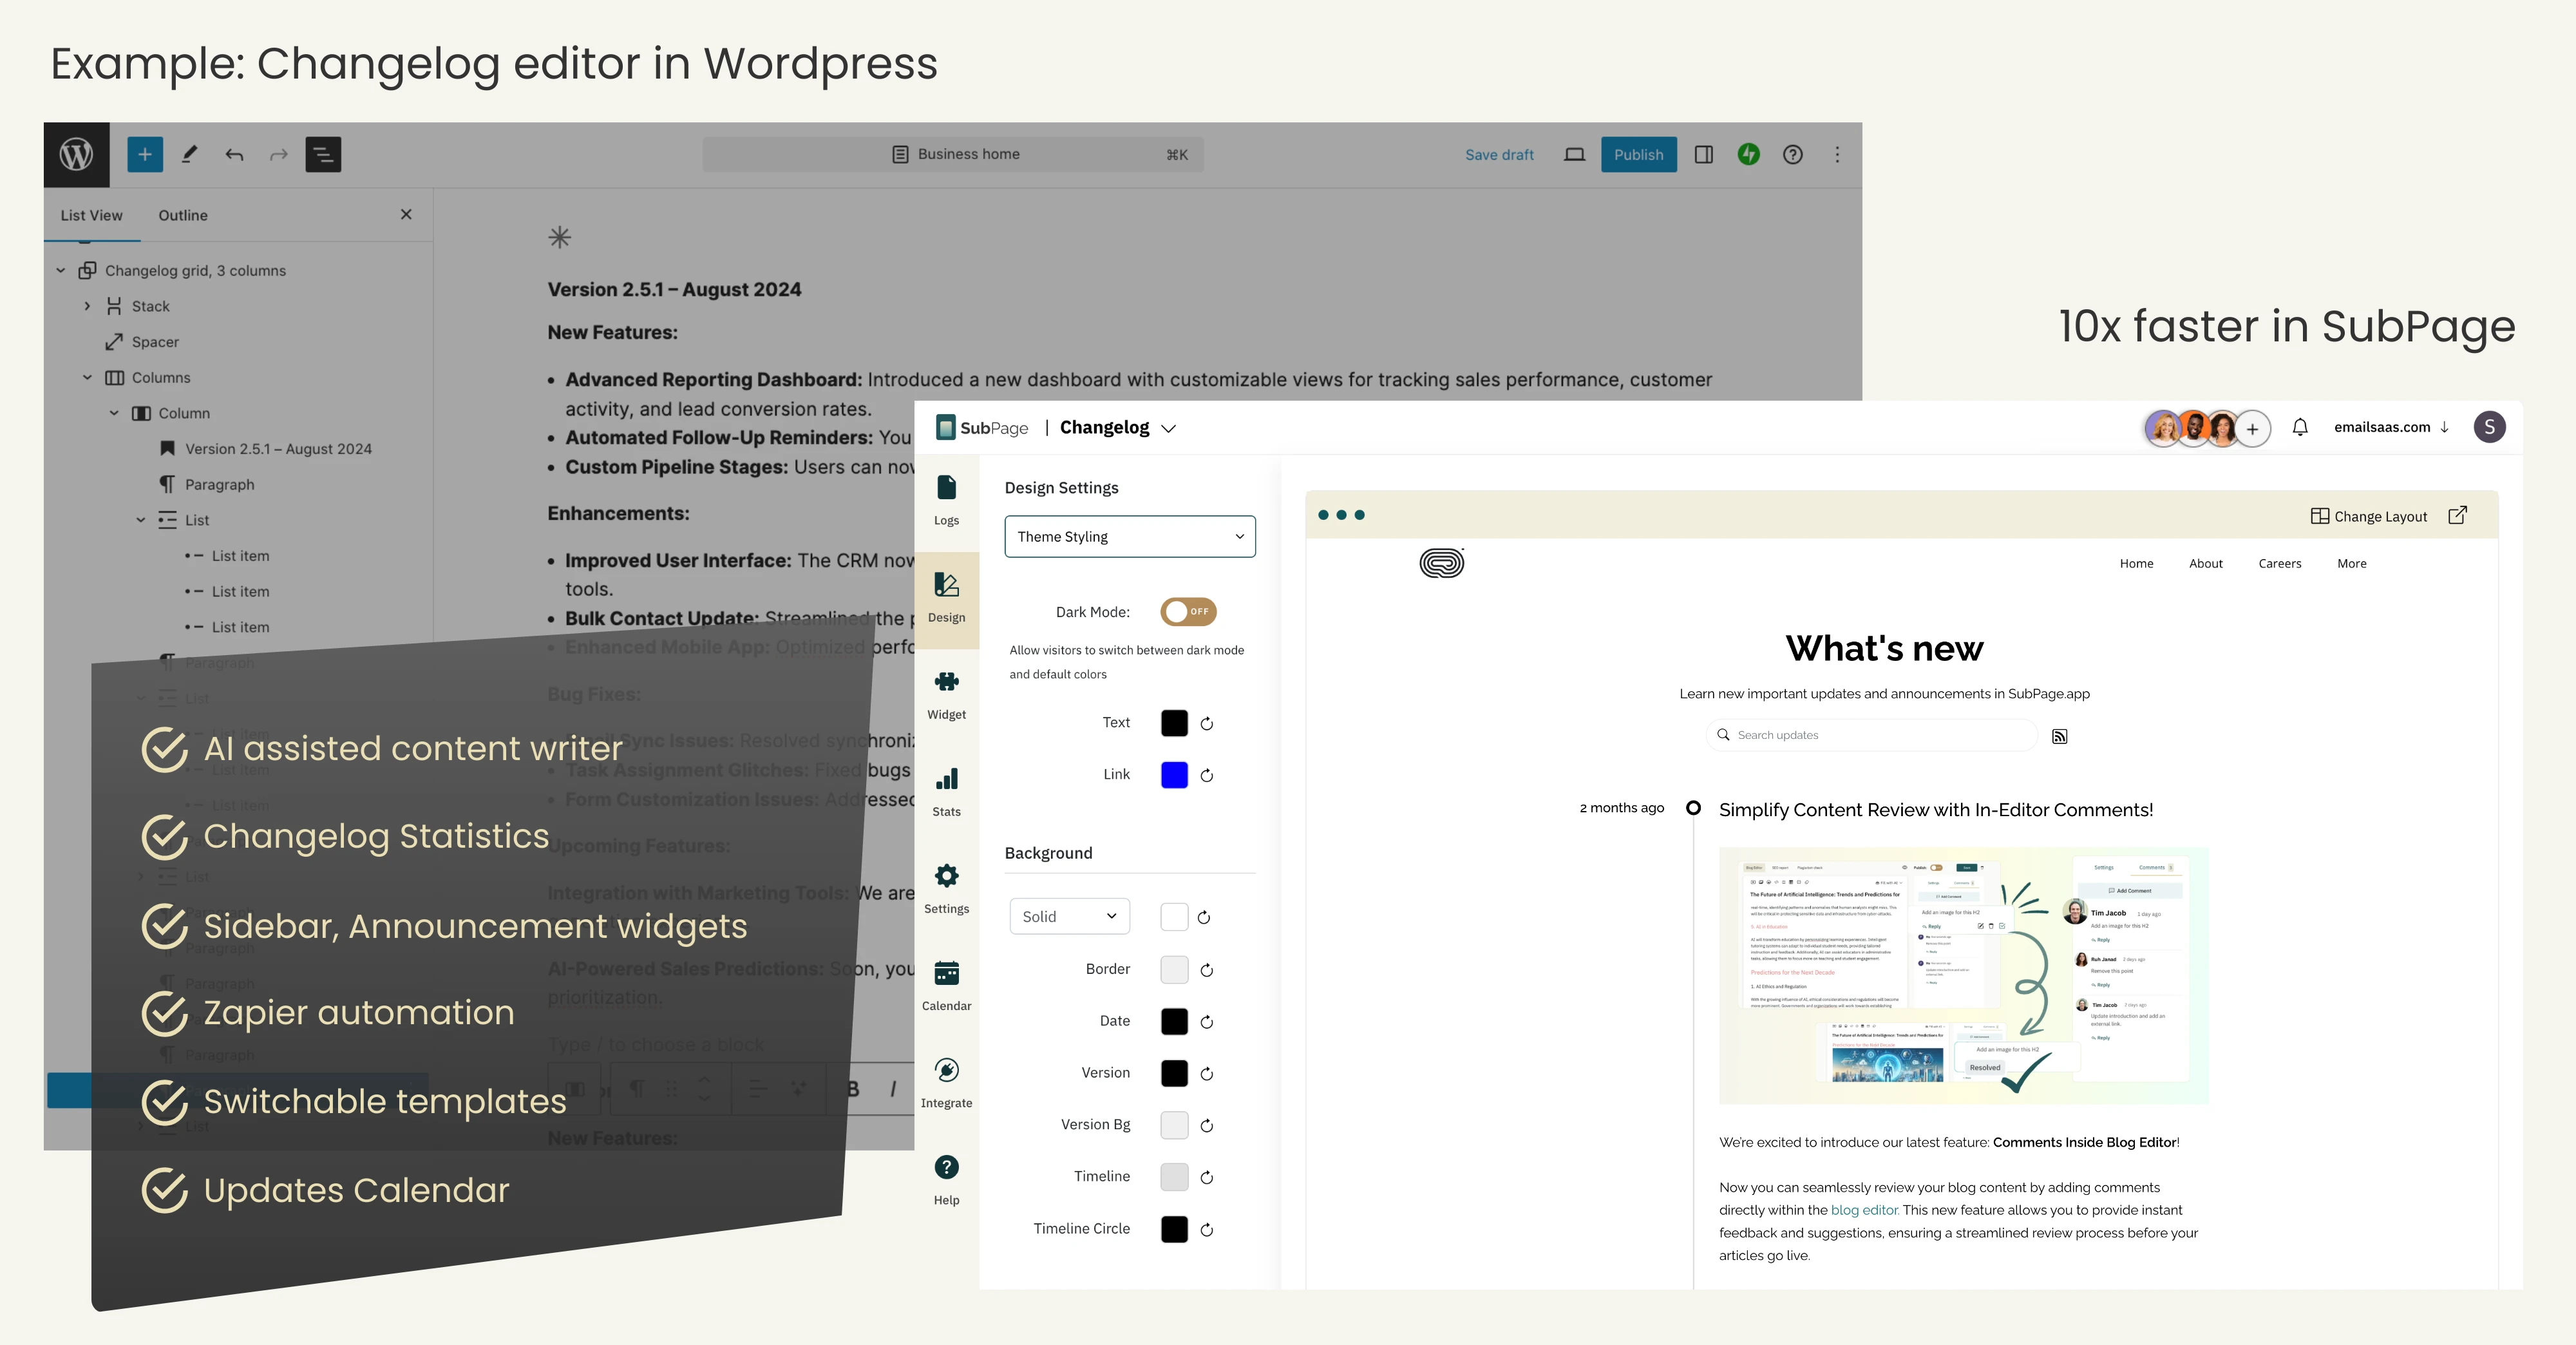Switch to the List View tab
2576x1345 pixels.
[91, 215]
